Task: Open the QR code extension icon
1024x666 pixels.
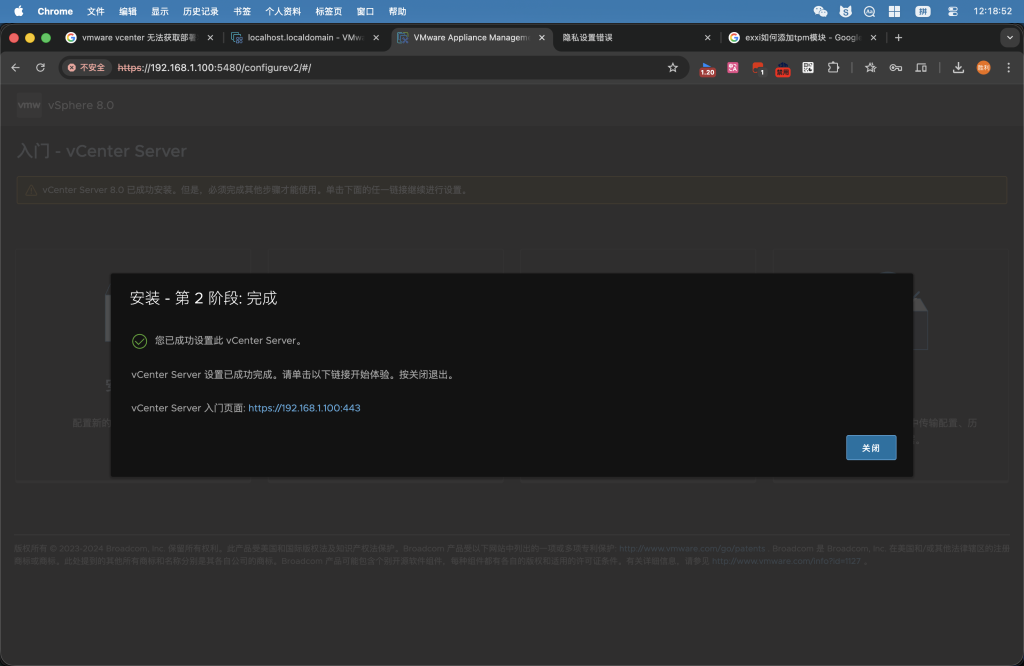Action: pos(808,68)
